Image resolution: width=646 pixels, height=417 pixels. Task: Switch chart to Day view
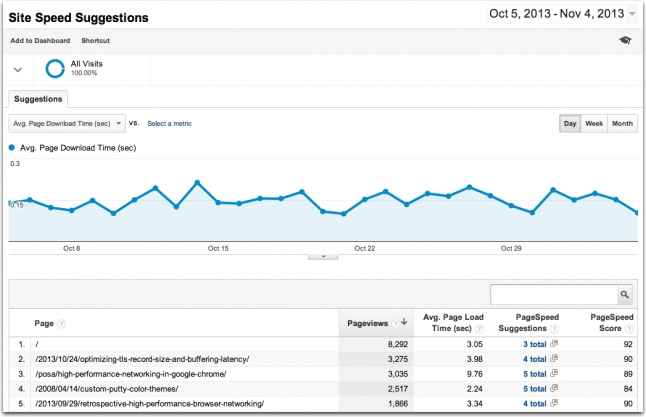(570, 124)
